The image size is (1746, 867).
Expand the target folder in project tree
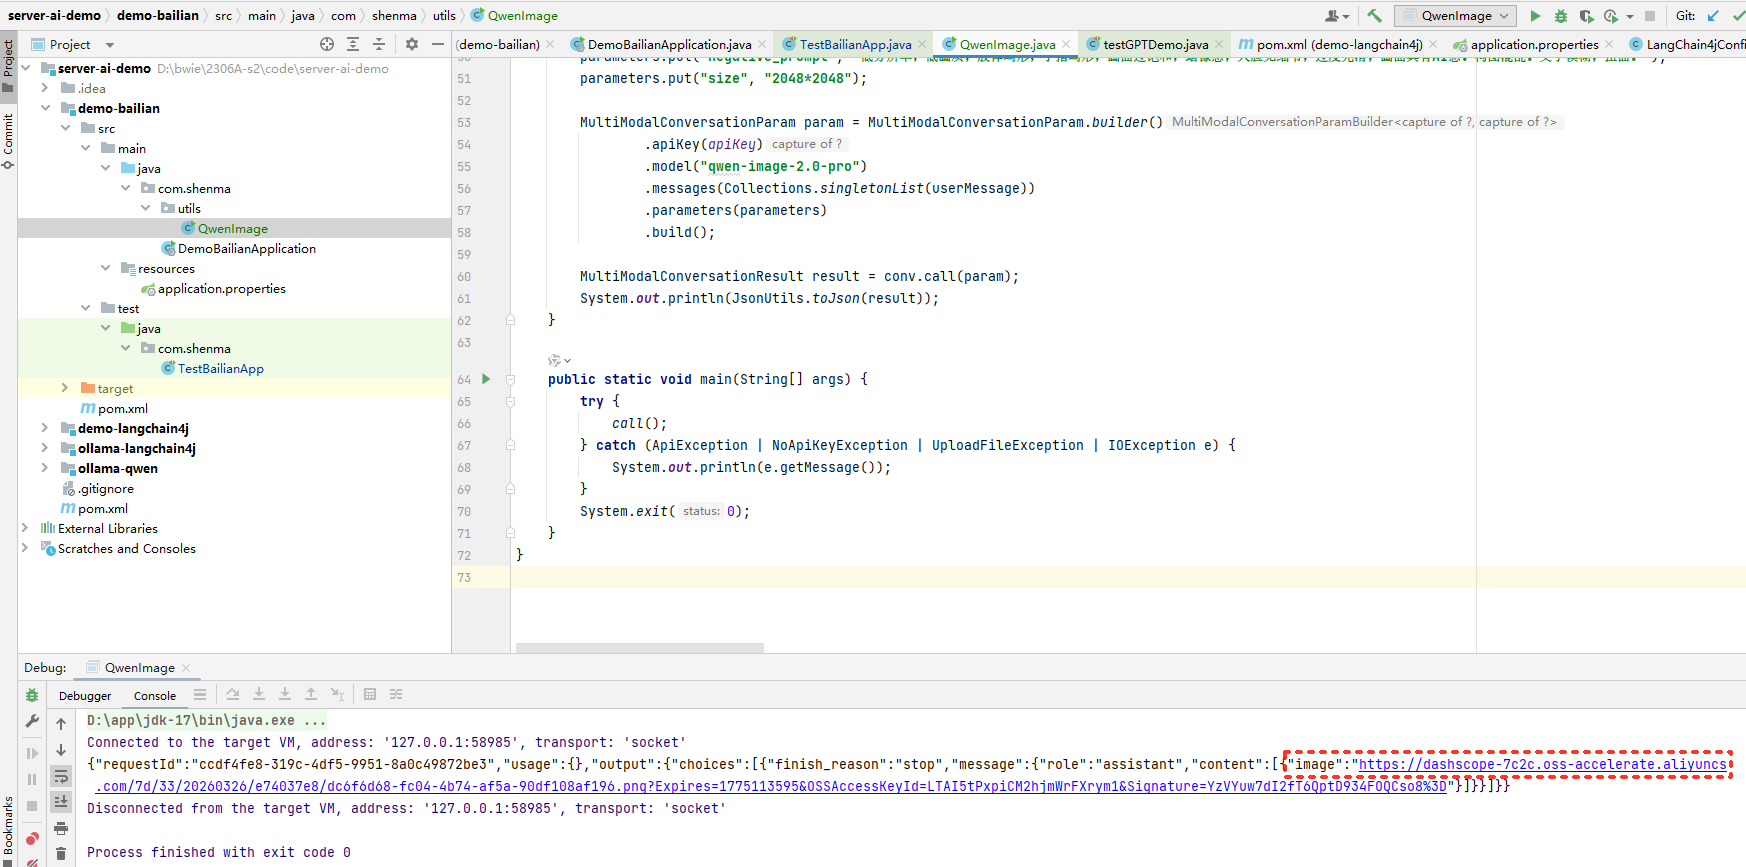65,388
